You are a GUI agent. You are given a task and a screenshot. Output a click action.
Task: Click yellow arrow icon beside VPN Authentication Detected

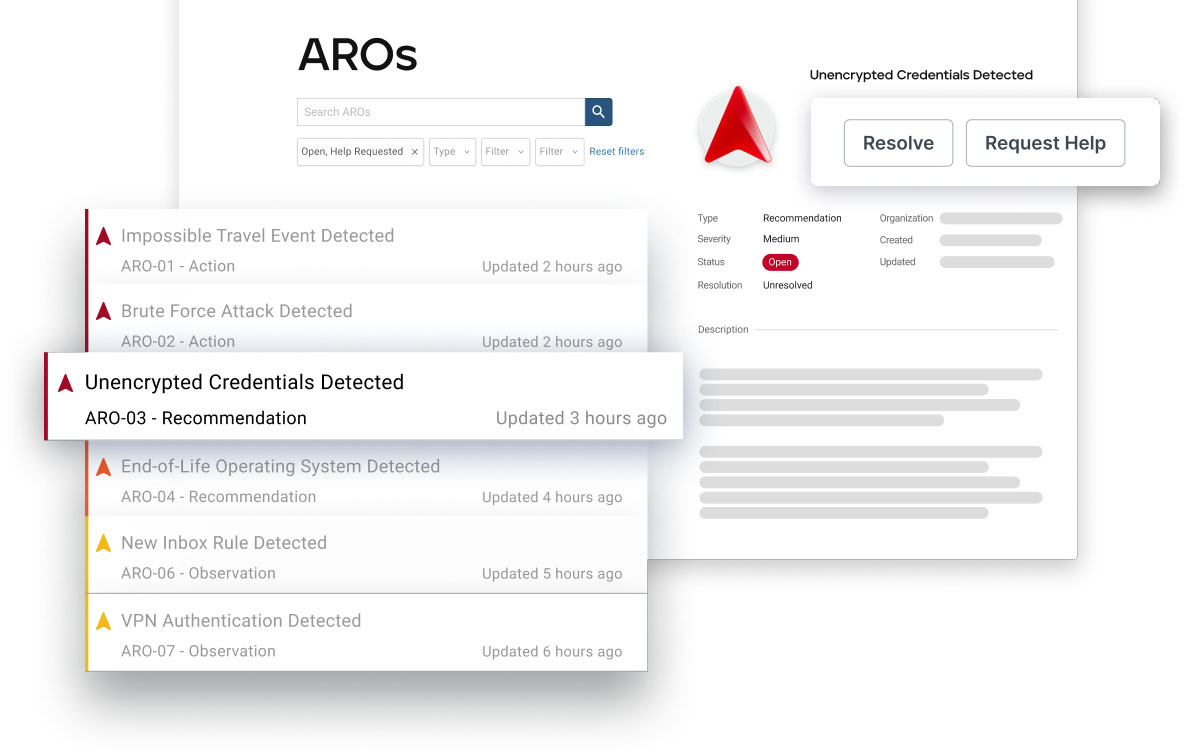103,622
